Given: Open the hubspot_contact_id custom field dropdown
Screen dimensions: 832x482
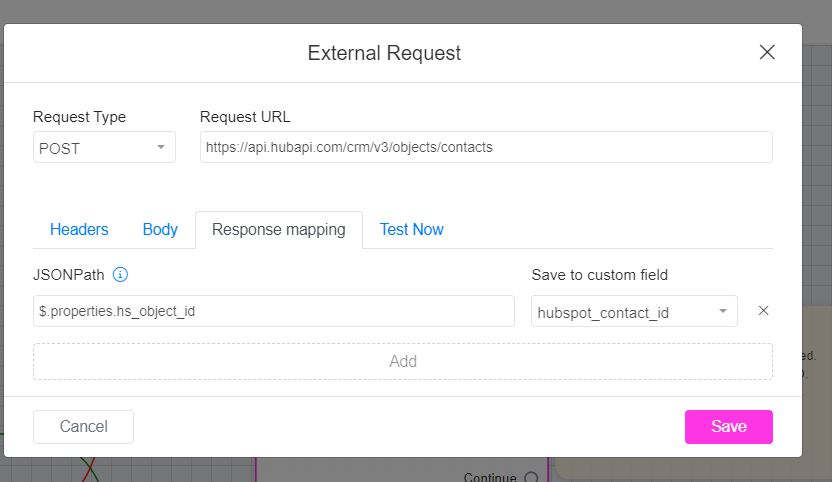Looking at the screenshot, I should 634,311.
